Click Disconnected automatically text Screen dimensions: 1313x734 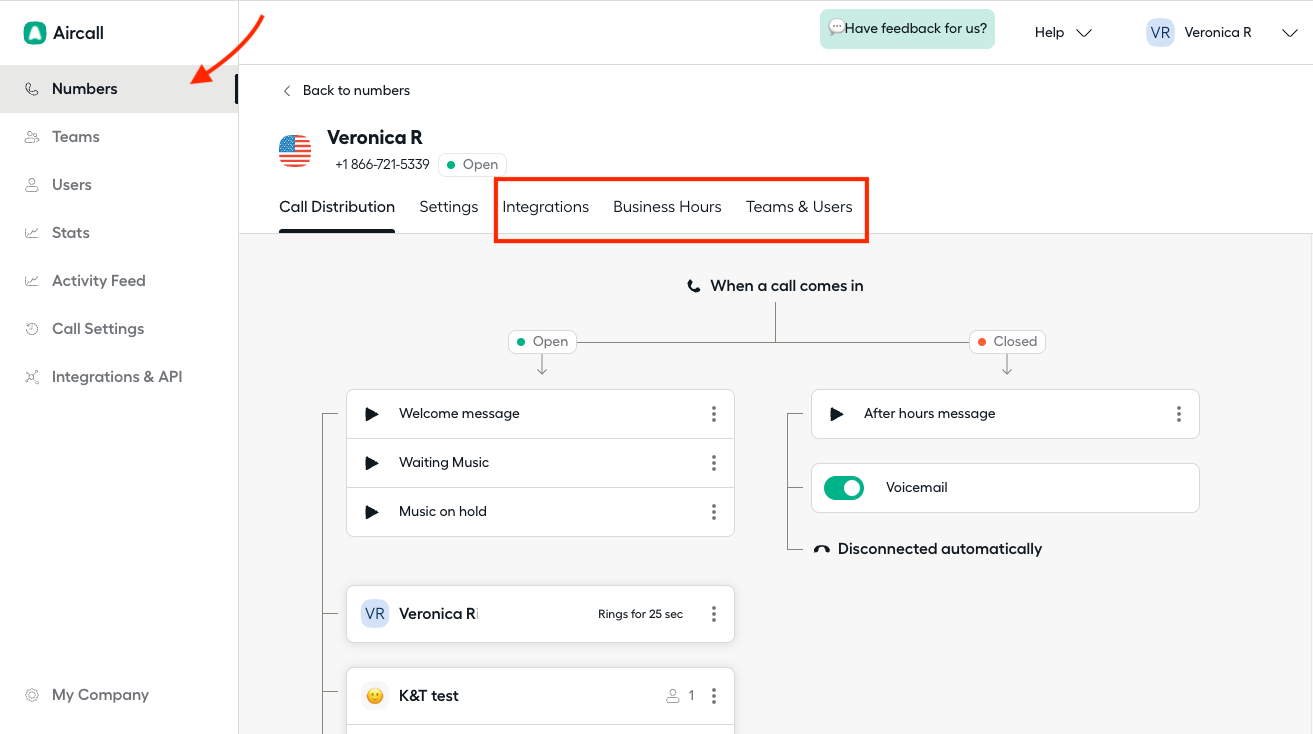940,549
